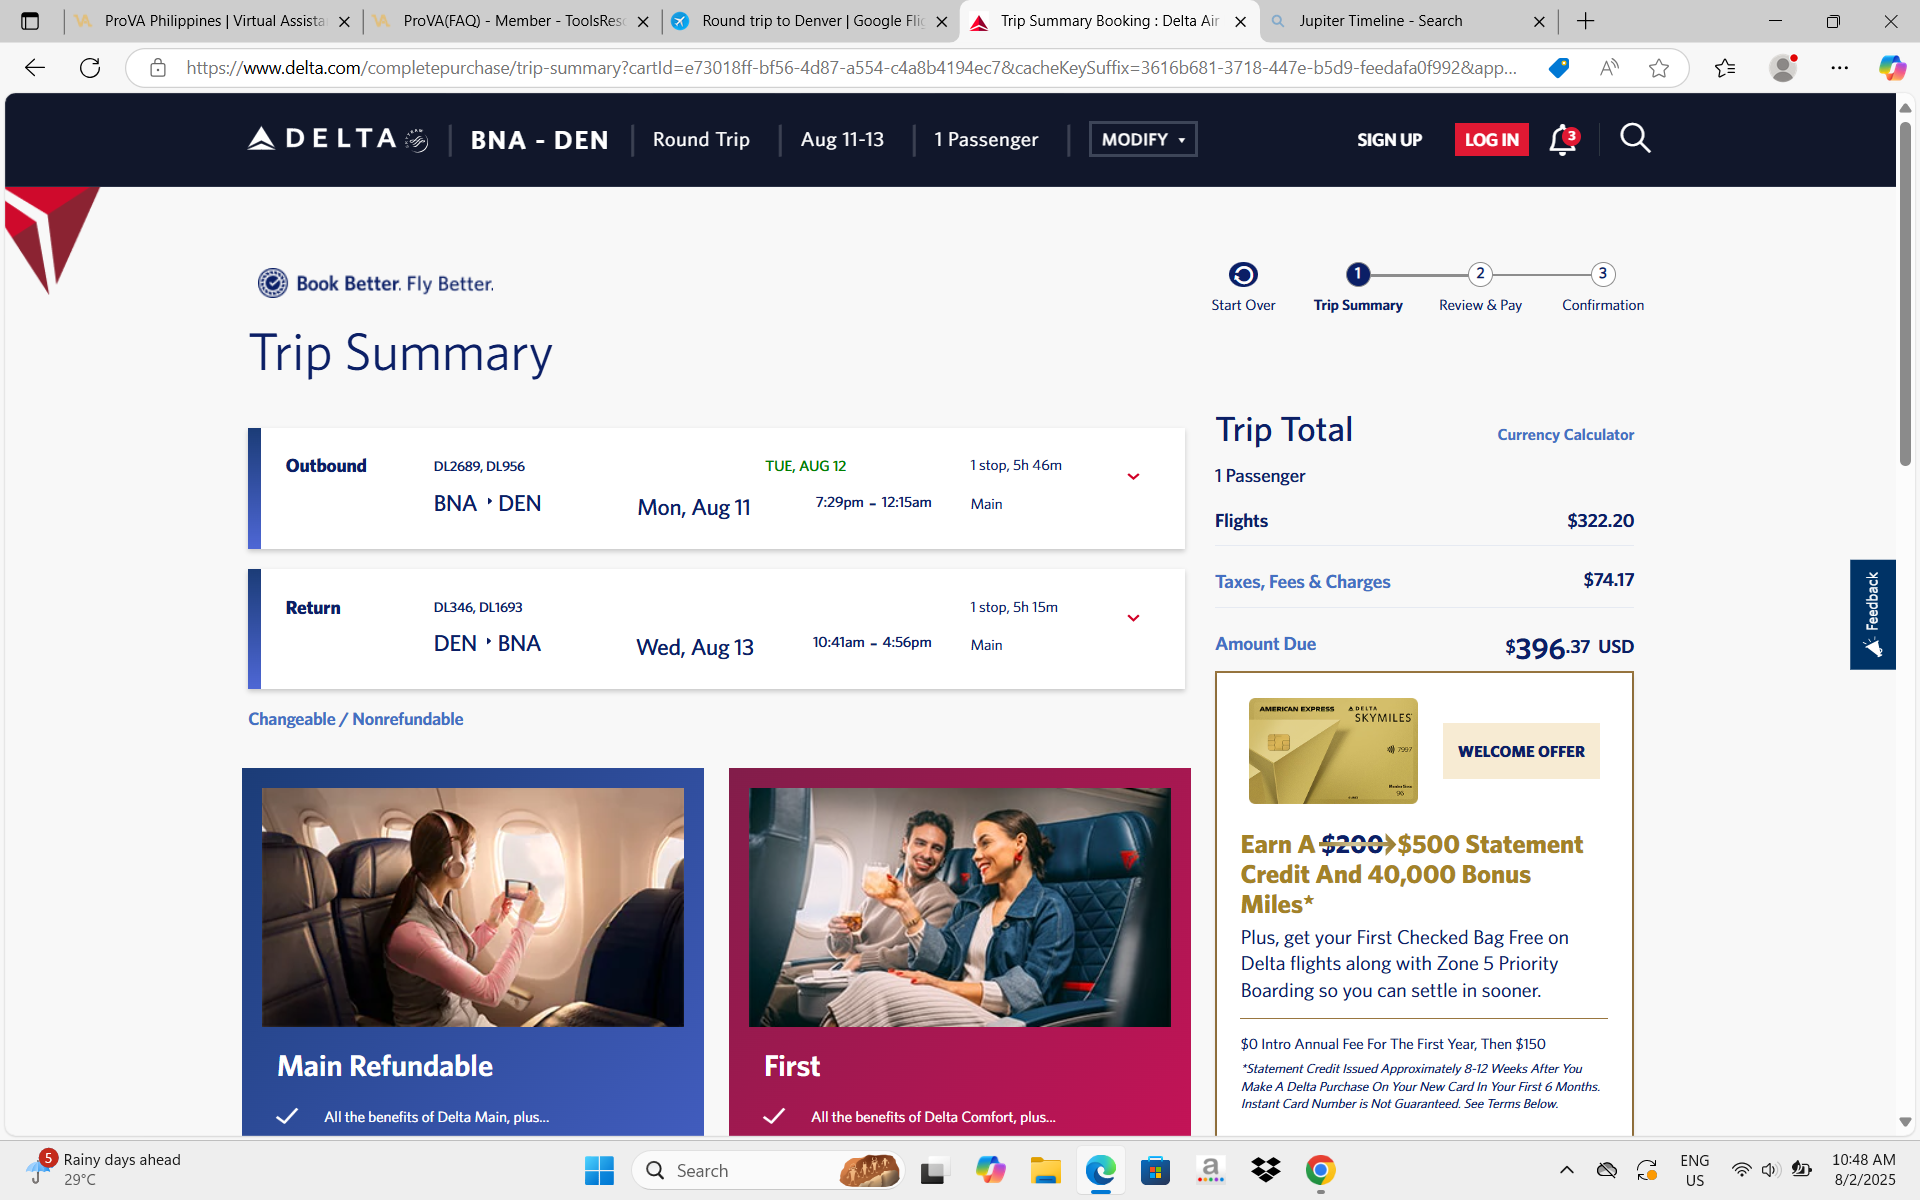Screen dimensions: 1920x1200
Task: Click the 1 Passenger header text
Action: tap(986, 140)
